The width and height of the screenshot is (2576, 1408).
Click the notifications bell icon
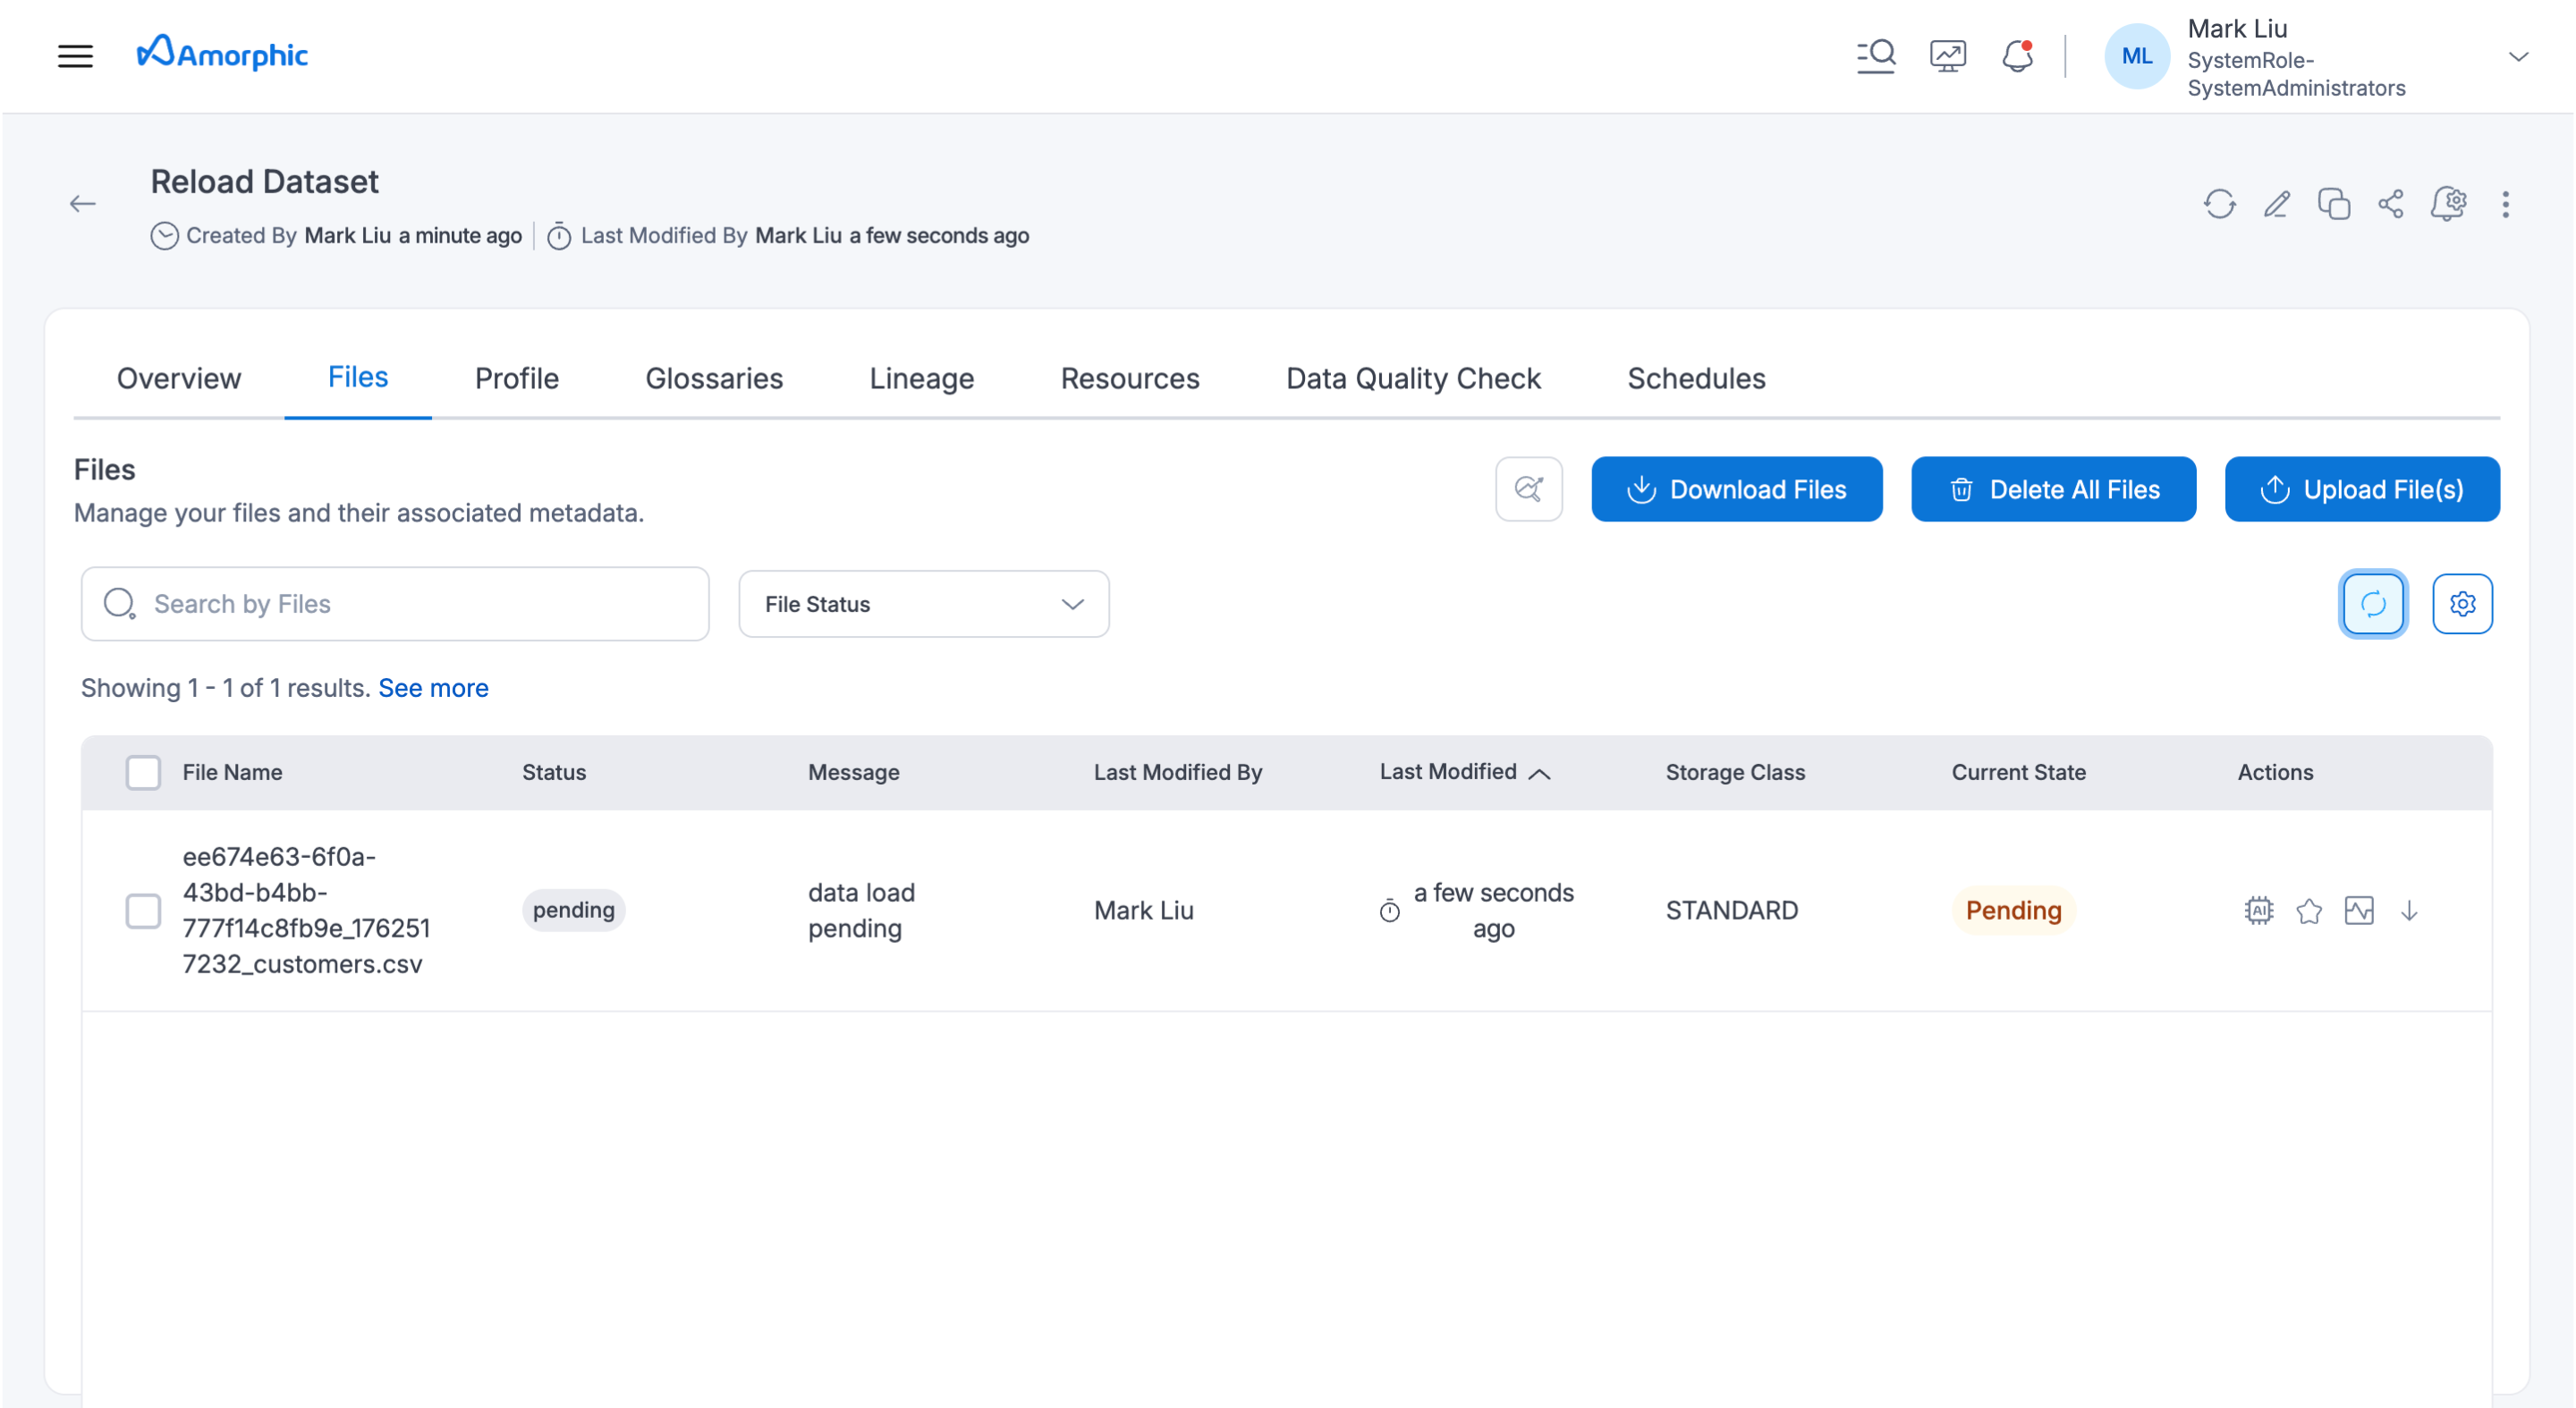[2017, 56]
